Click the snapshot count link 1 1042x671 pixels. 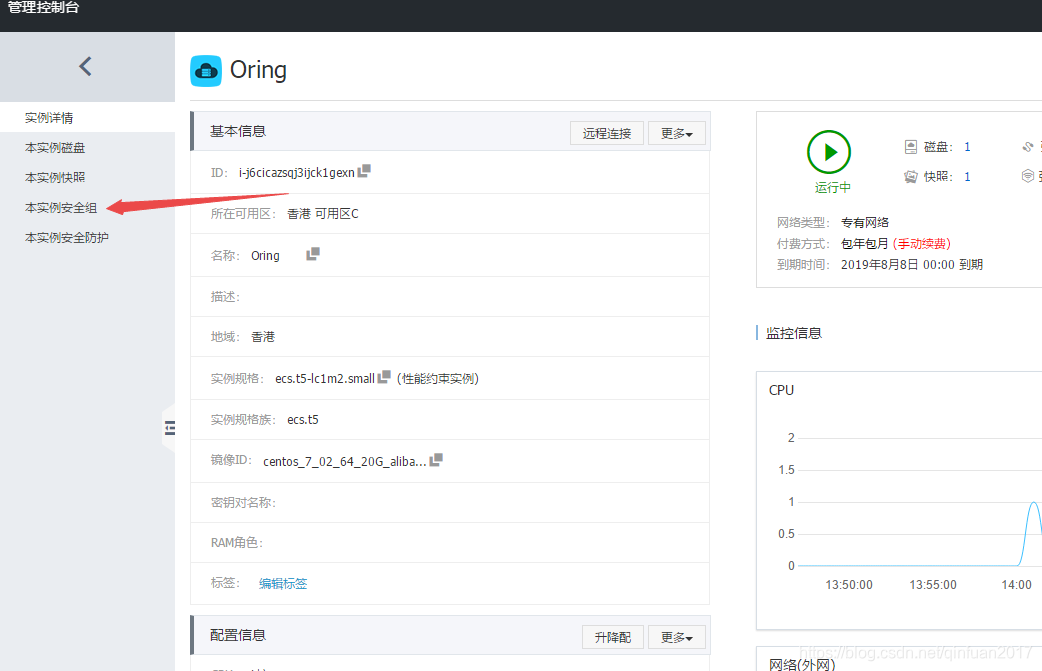[968, 177]
